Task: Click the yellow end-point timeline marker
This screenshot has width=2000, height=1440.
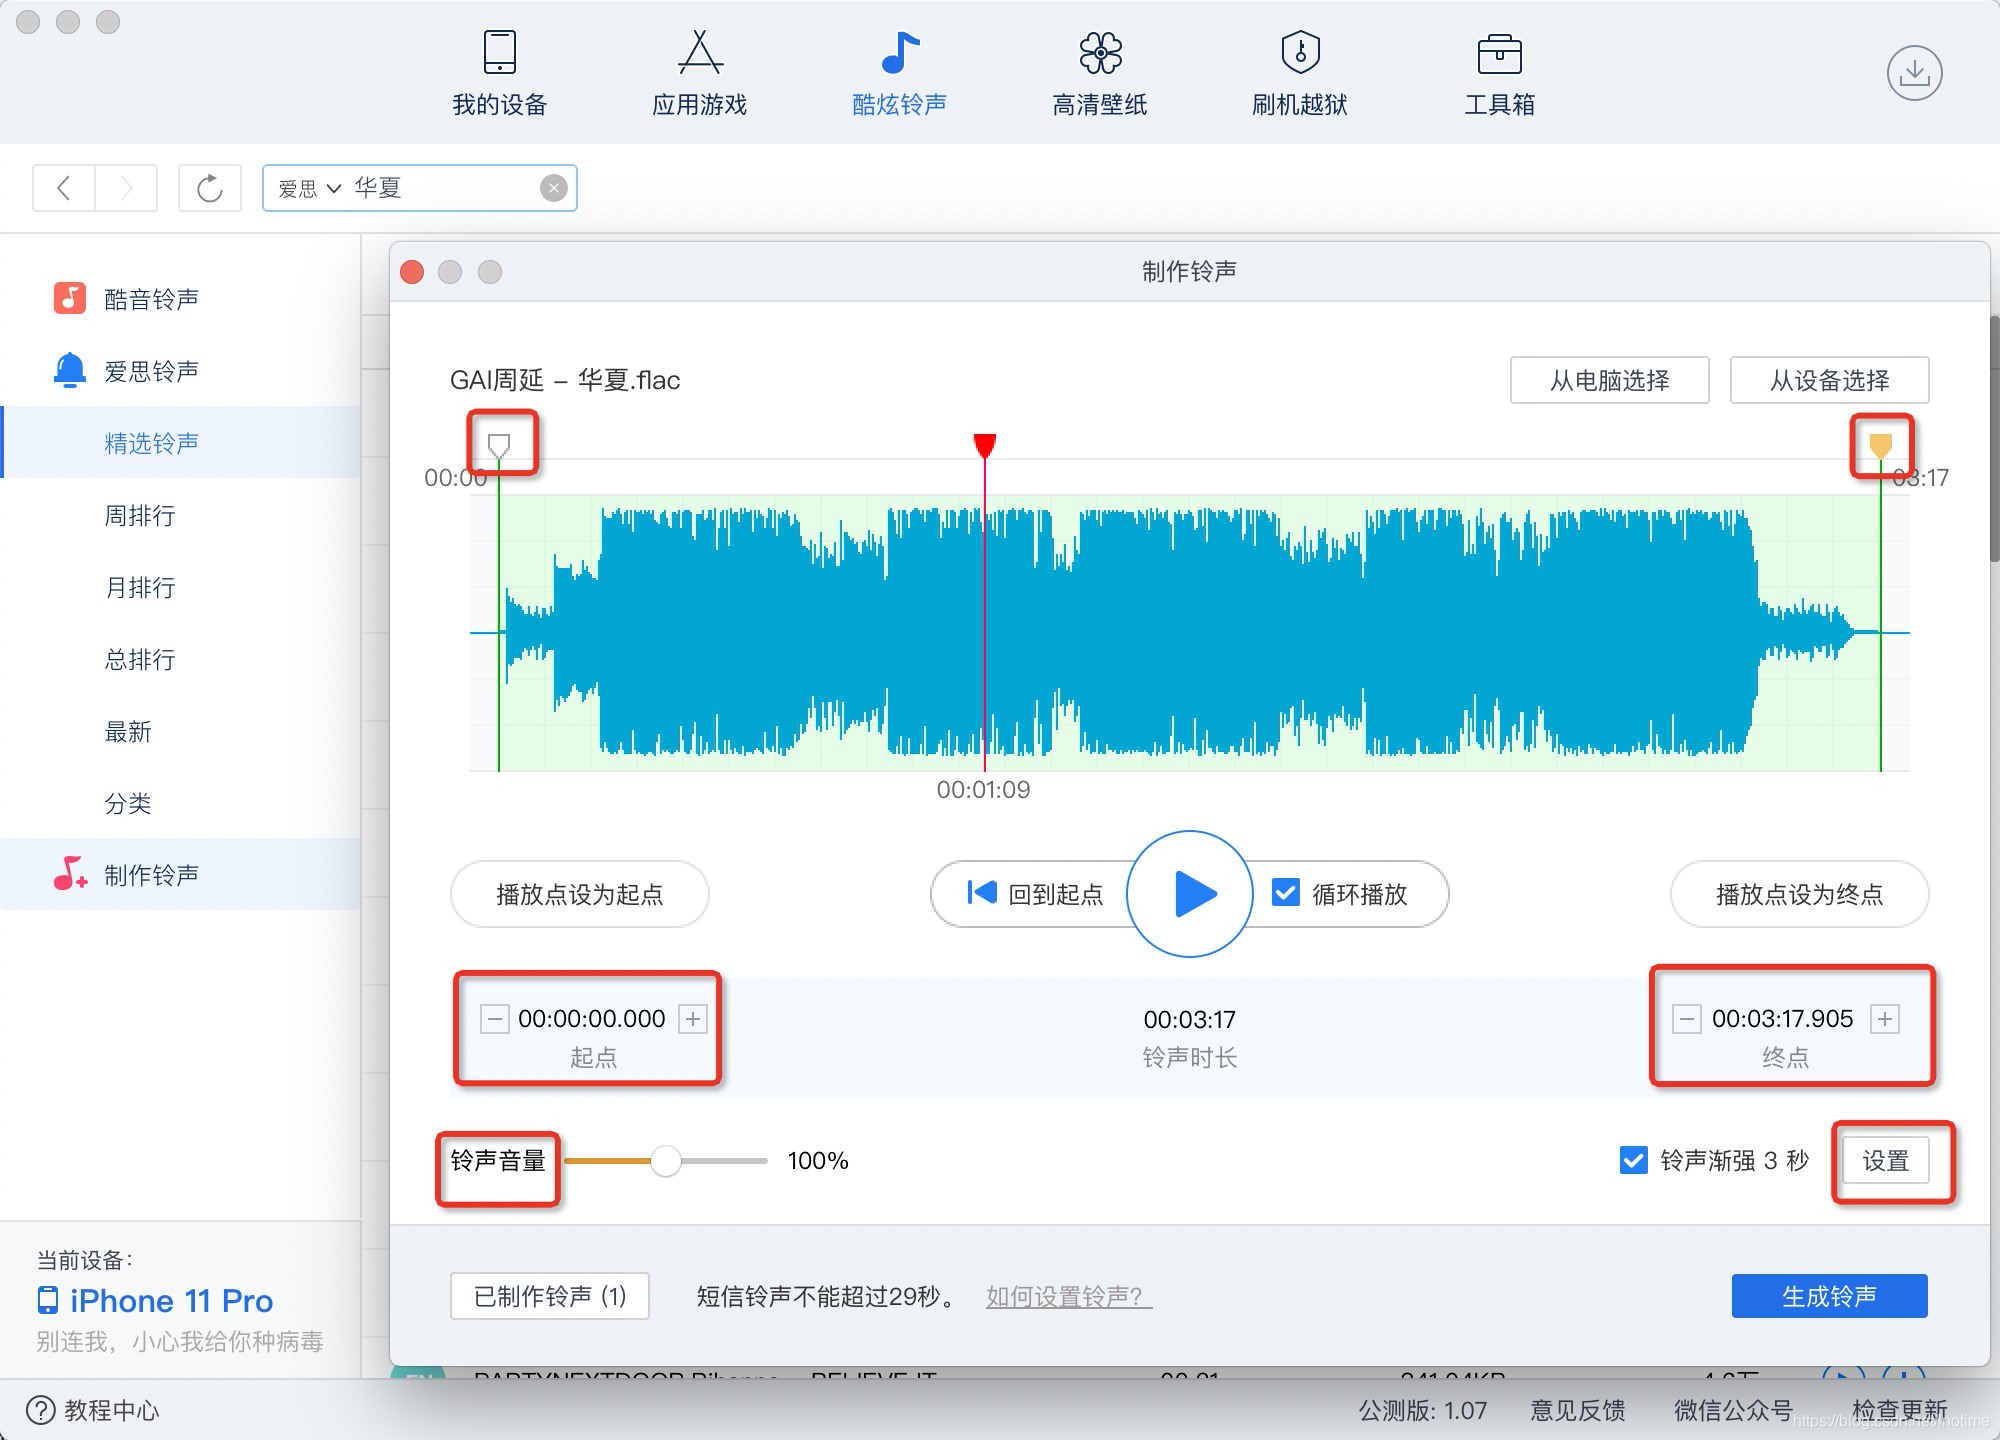Action: click(x=1880, y=444)
